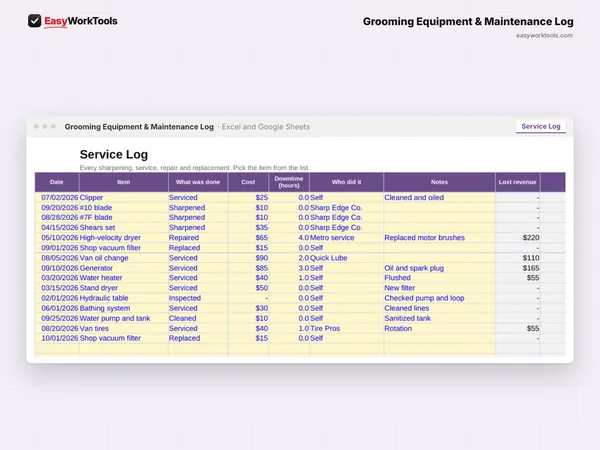Select the Cost column header
This screenshot has height=450, width=600.
click(248, 182)
